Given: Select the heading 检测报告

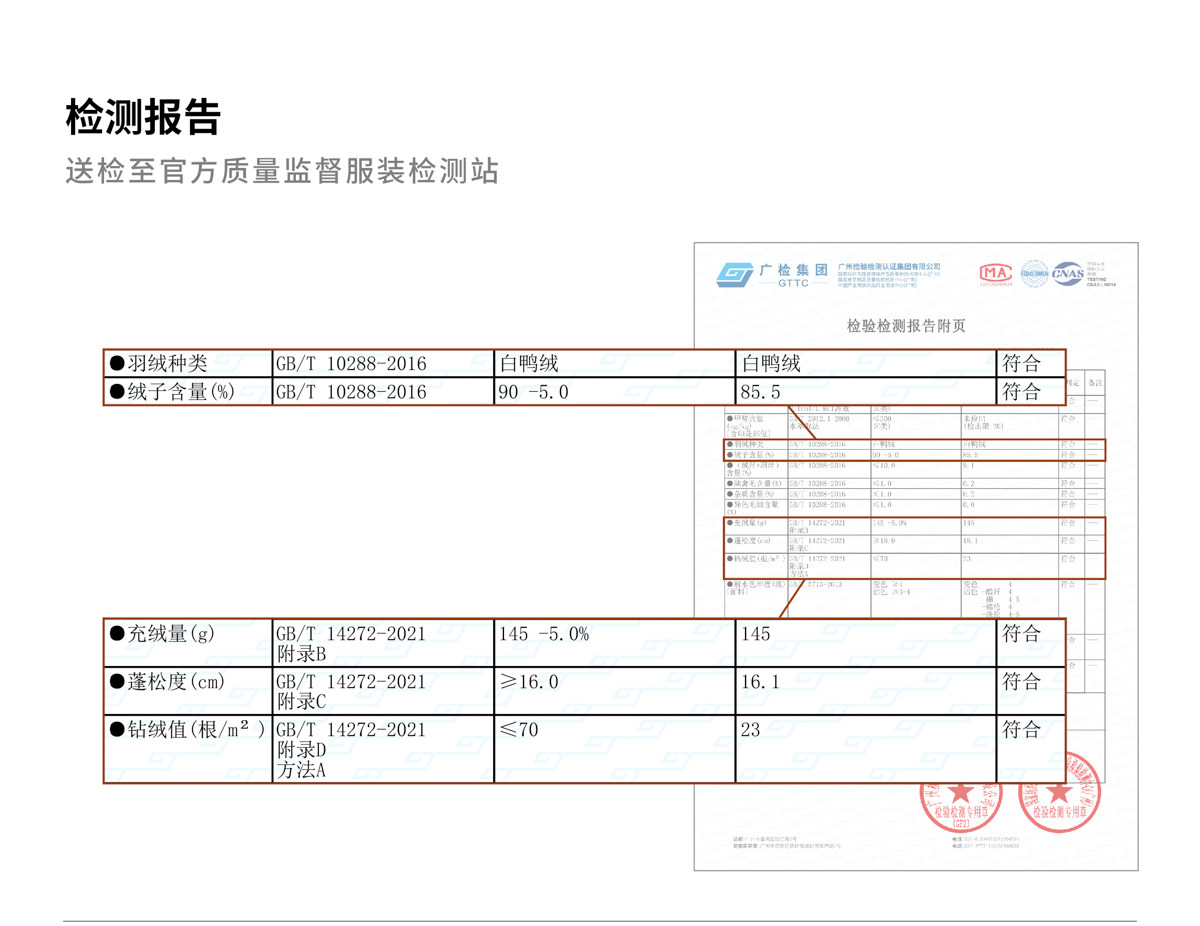Looking at the screenshot, I should (142, 117).
